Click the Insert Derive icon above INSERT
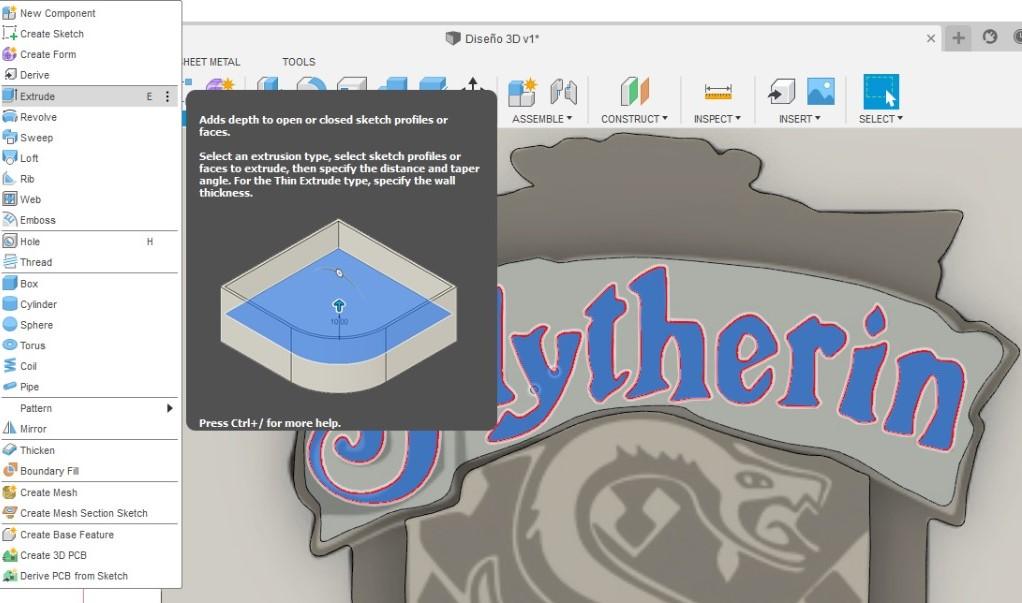Viewport: 1022px width, 603px height. pos(781,92)
